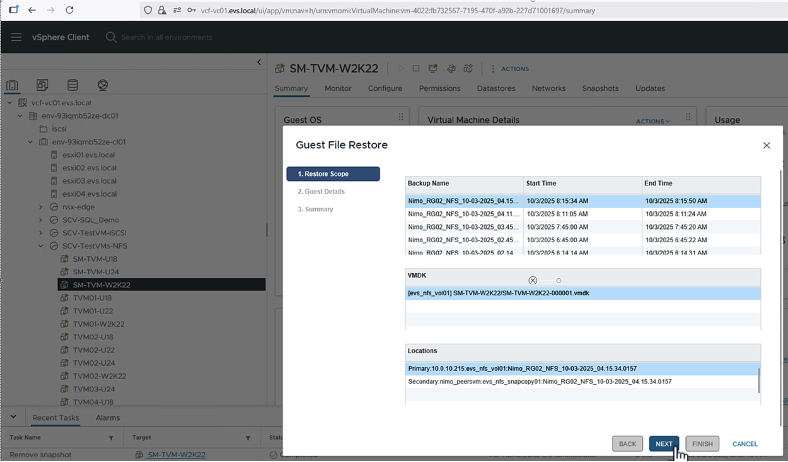Switch to the Permissions tab

(x=440, y=88)
